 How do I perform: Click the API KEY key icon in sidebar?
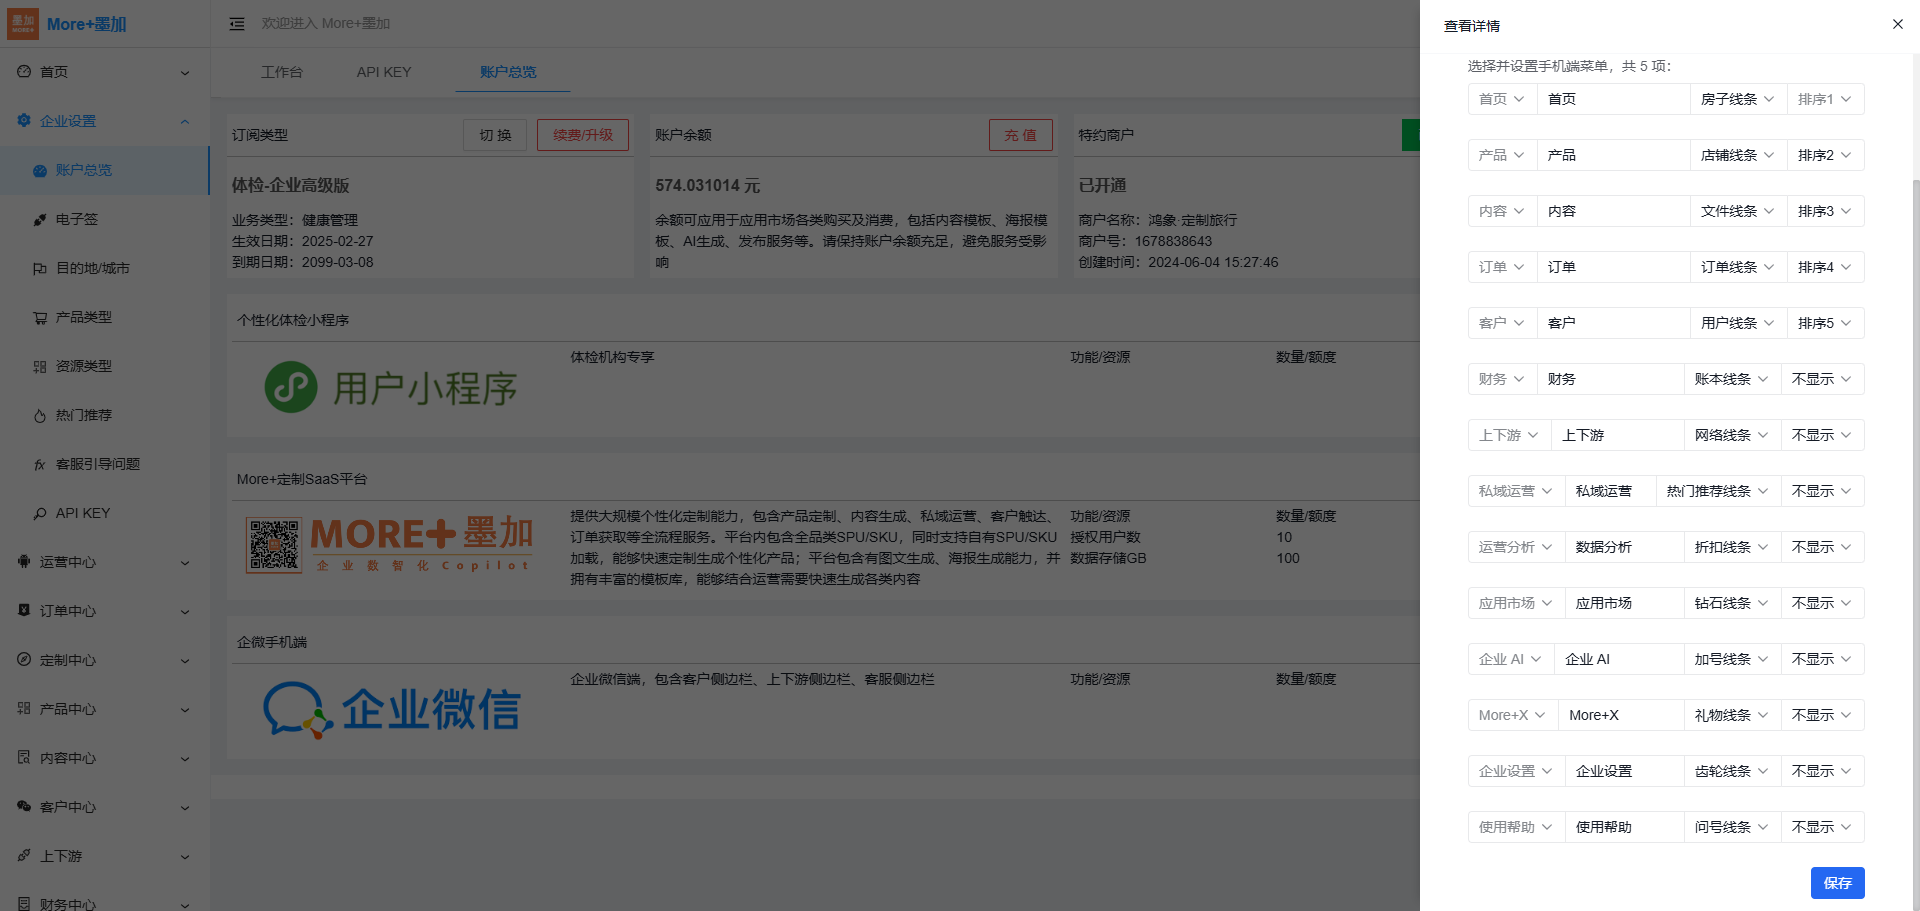40,514
